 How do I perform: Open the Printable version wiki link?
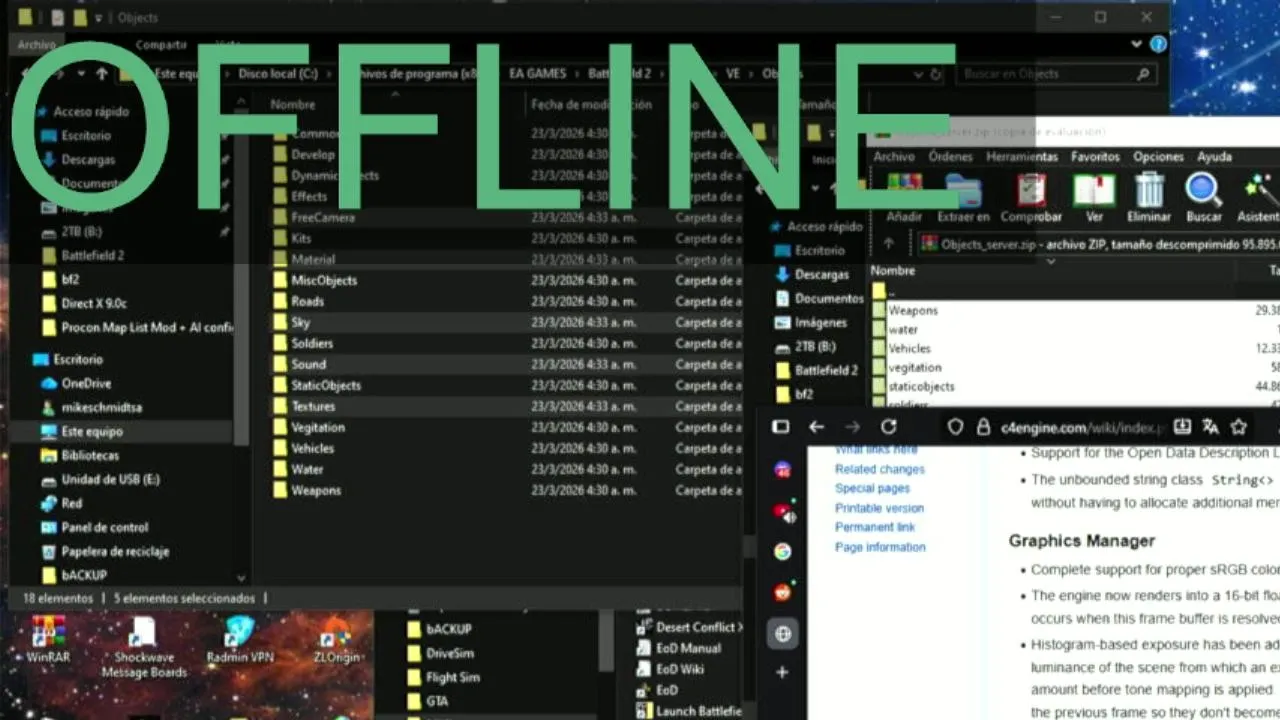879,508
